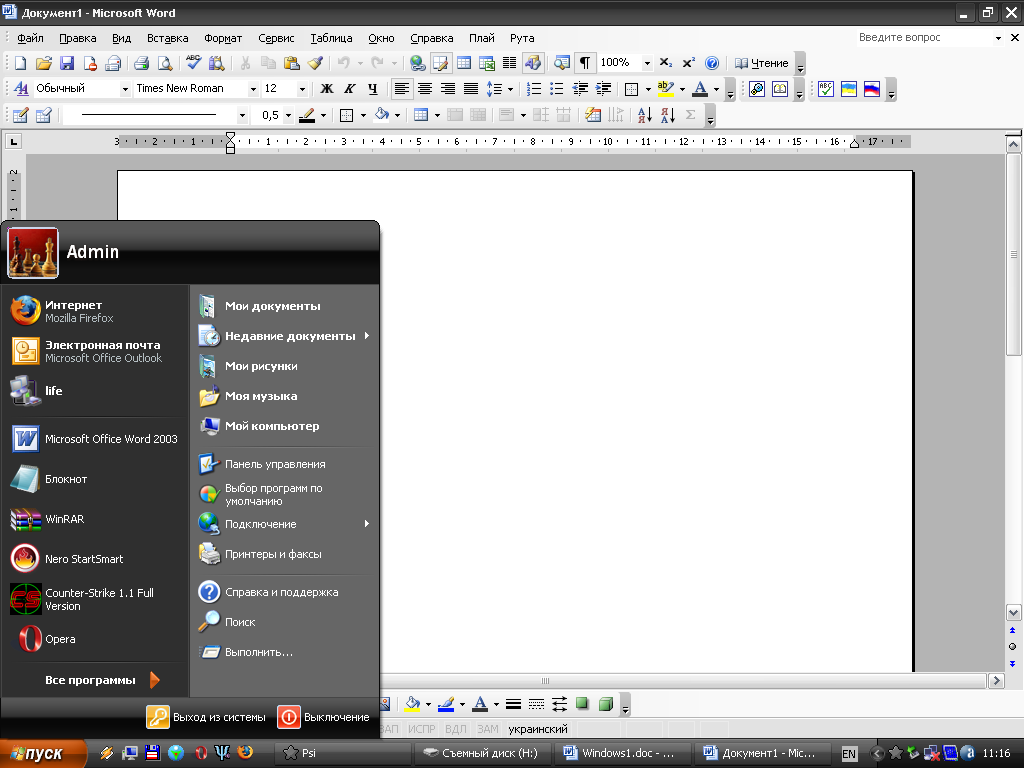
Task: Click border color pen in Tables toolbar
Action: click(x=307, y=116)
